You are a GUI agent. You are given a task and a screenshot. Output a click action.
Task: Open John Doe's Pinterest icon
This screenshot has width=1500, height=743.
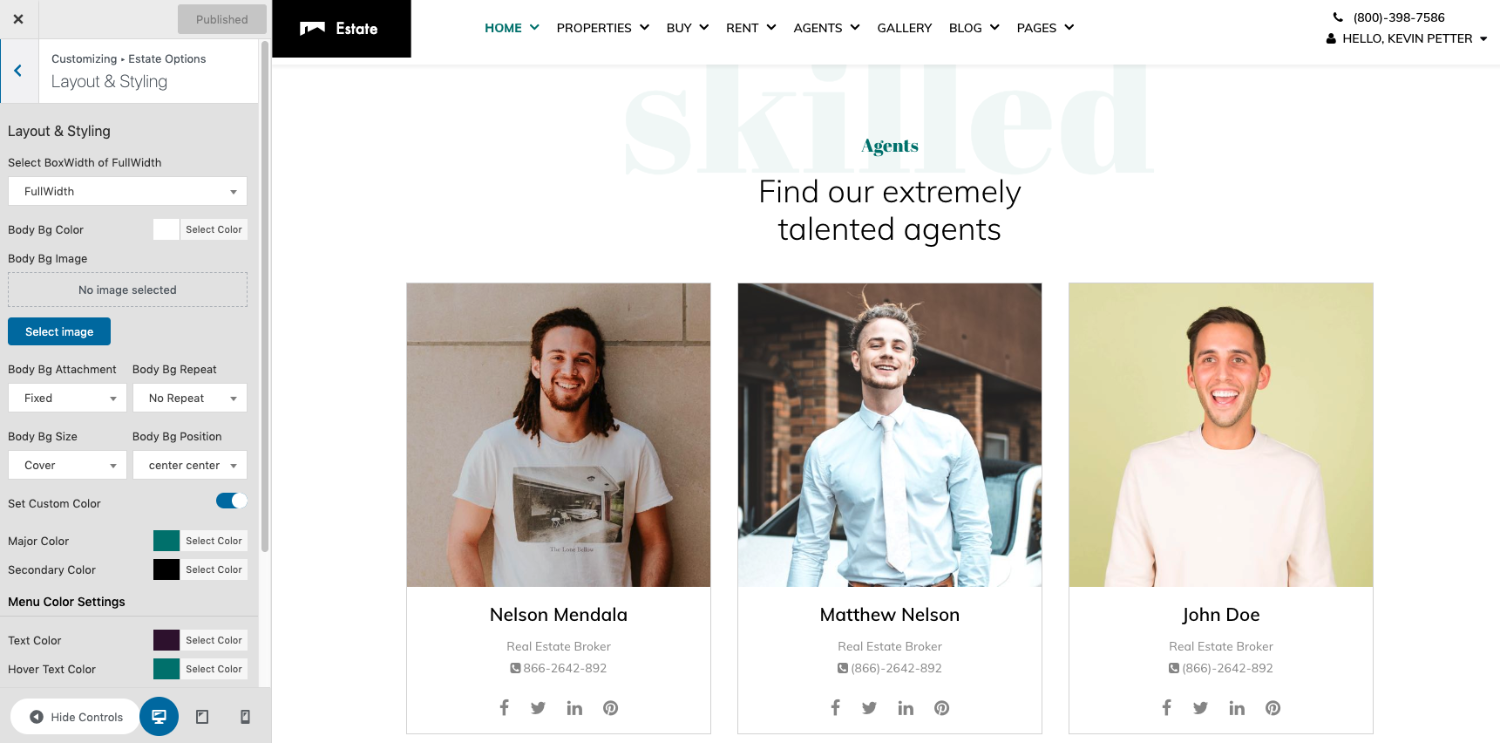click(x=1273, y=708)
